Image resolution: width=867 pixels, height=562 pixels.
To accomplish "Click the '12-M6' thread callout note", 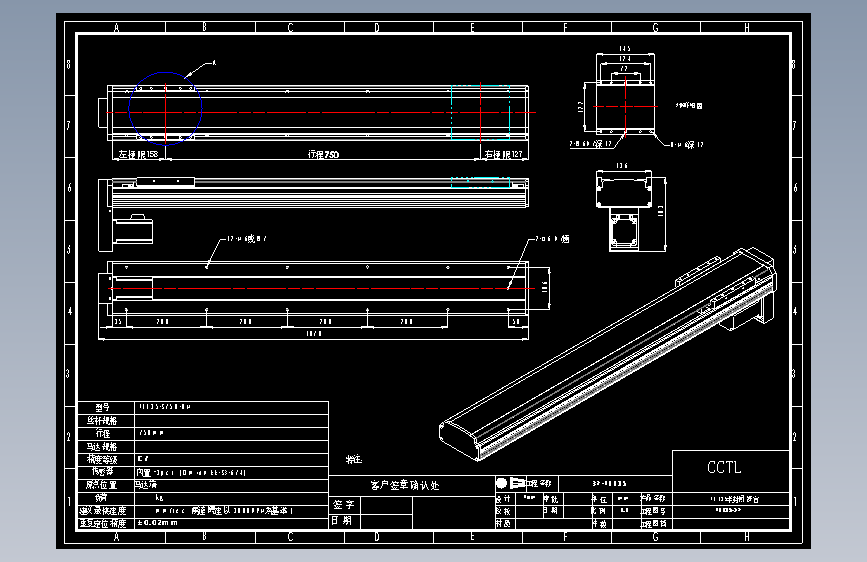I will (246, 239).
